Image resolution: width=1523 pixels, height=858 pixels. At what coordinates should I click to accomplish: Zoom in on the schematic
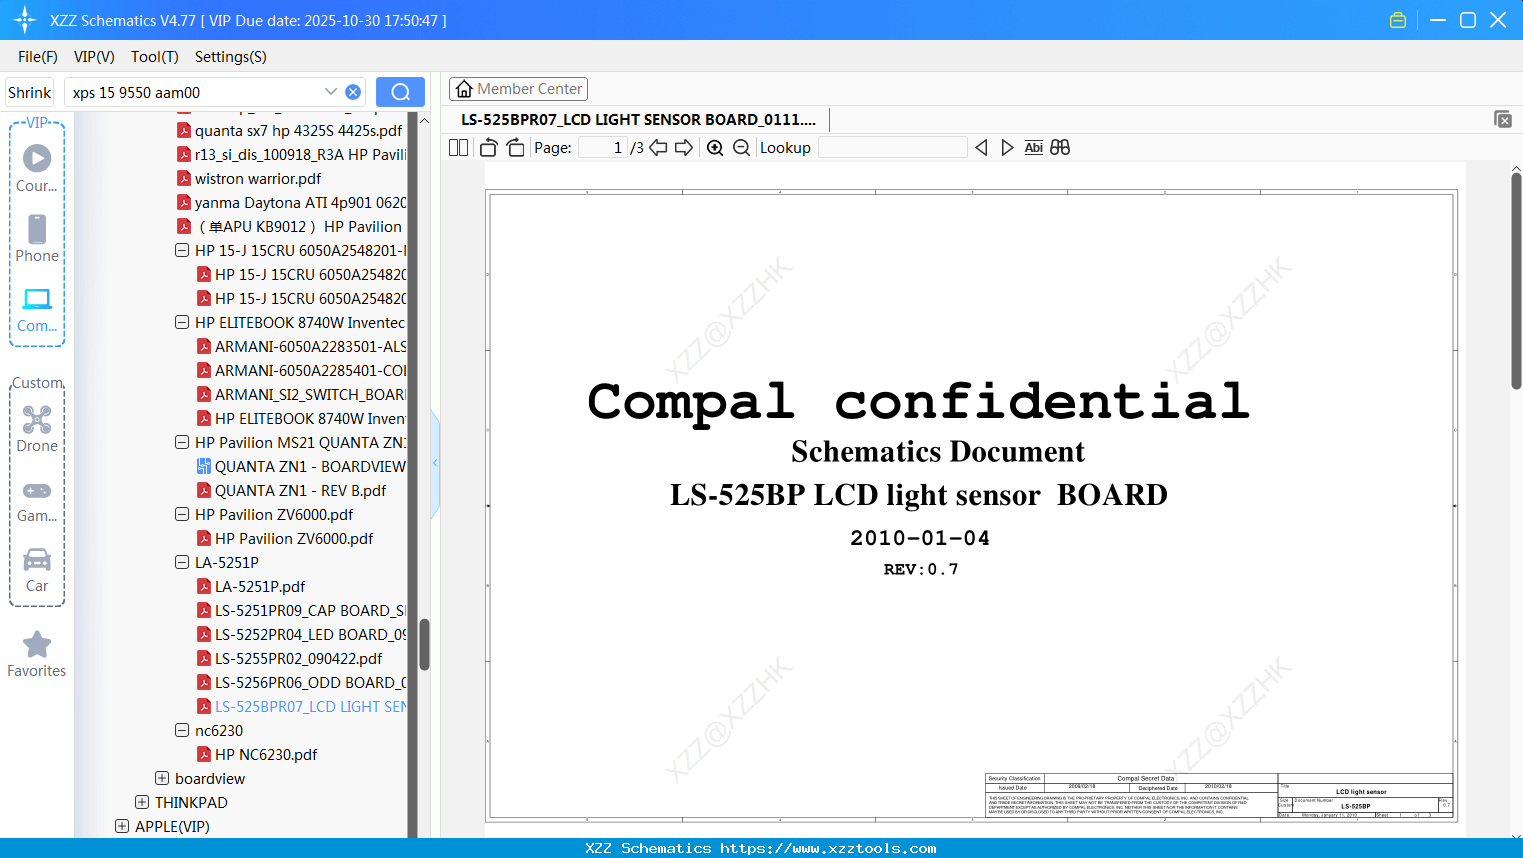715,147
